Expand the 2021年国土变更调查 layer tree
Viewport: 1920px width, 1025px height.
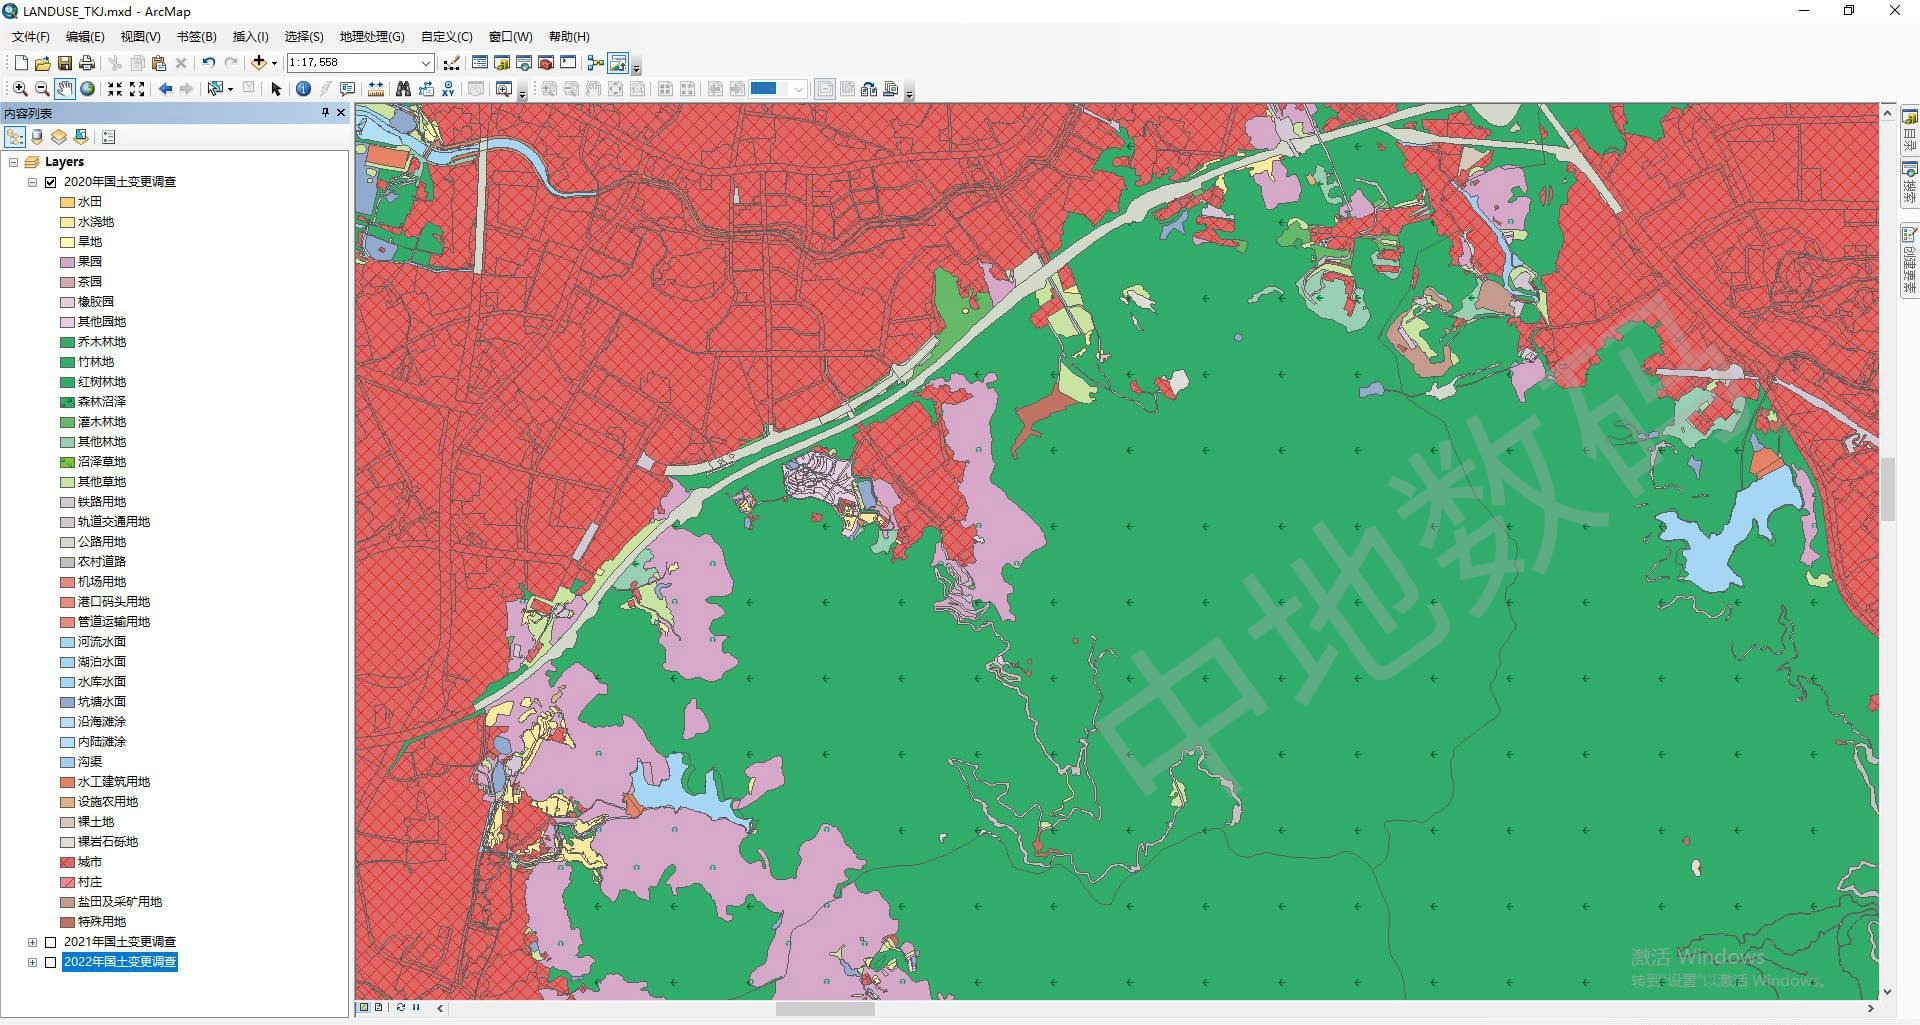(32, 942)
